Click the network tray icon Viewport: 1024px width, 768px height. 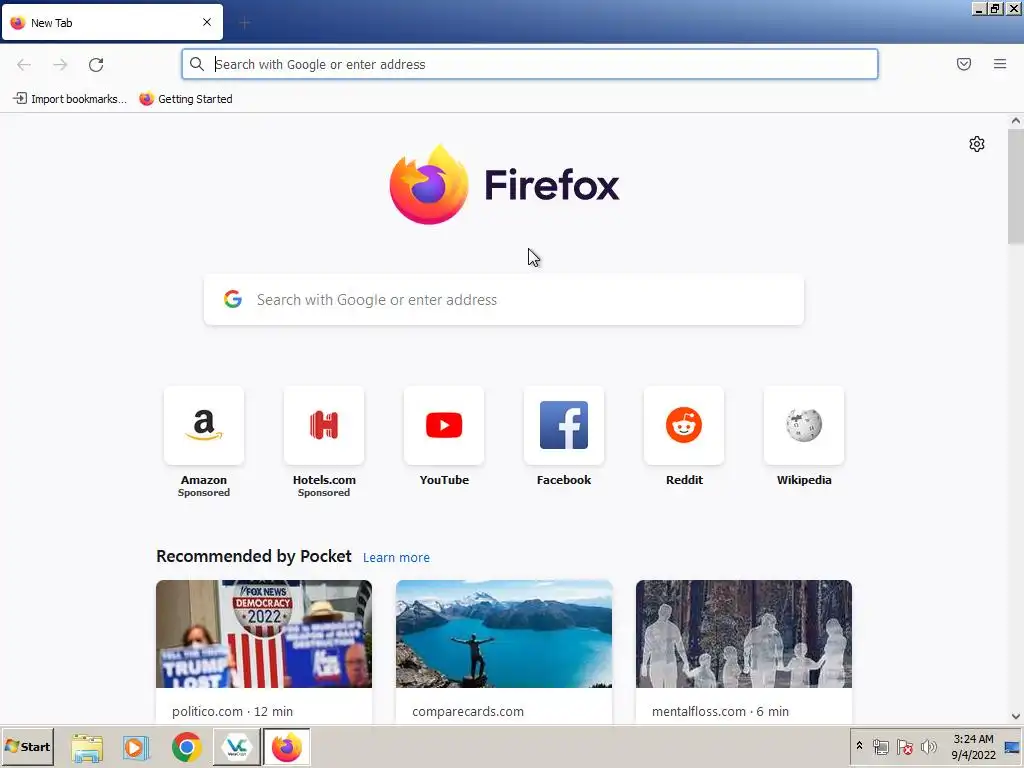pyautogui.click(x=880, y=746)
